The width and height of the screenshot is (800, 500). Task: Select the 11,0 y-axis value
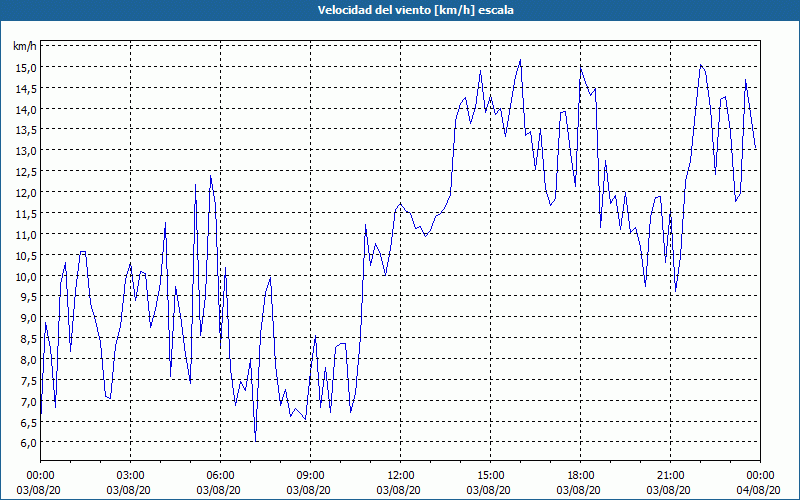pyautogui.click(x=25, y=235)
